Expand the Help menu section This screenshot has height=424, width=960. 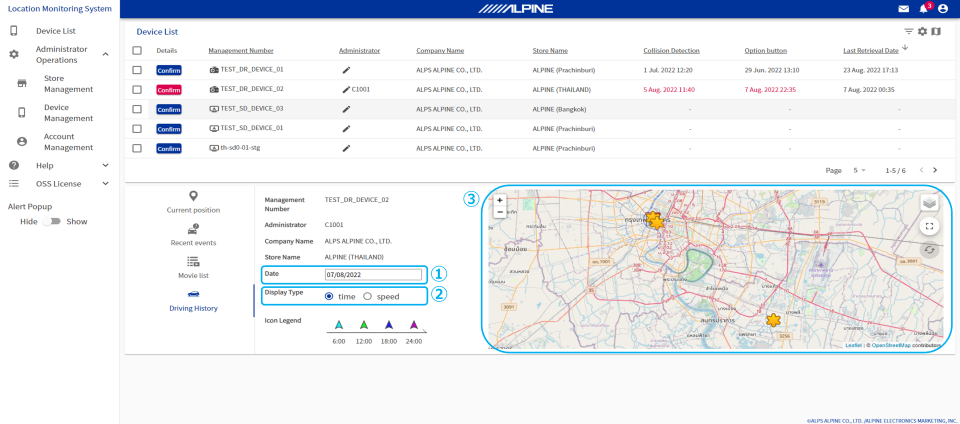pos(105,165)
